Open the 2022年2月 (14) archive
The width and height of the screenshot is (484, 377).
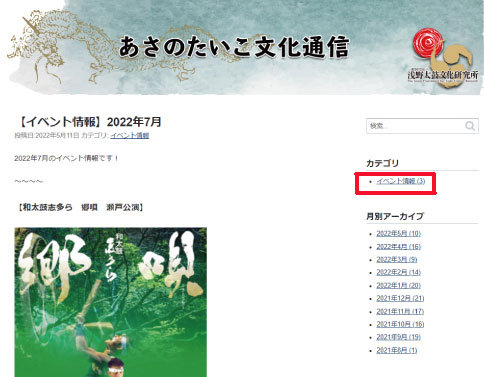[x=398, y=273]
